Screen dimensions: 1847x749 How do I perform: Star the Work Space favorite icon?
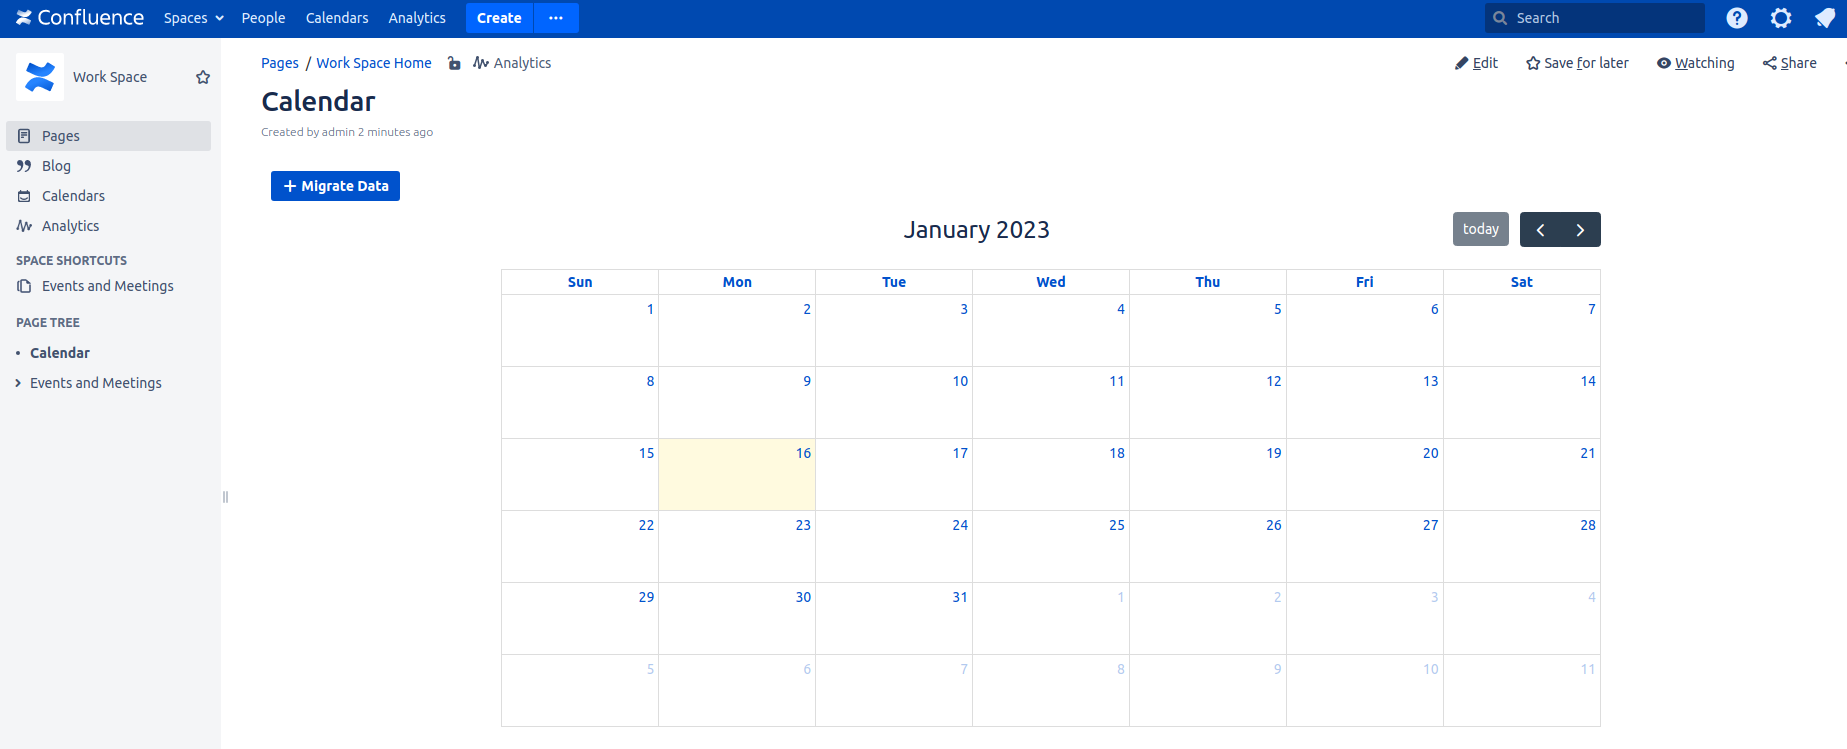203,77
